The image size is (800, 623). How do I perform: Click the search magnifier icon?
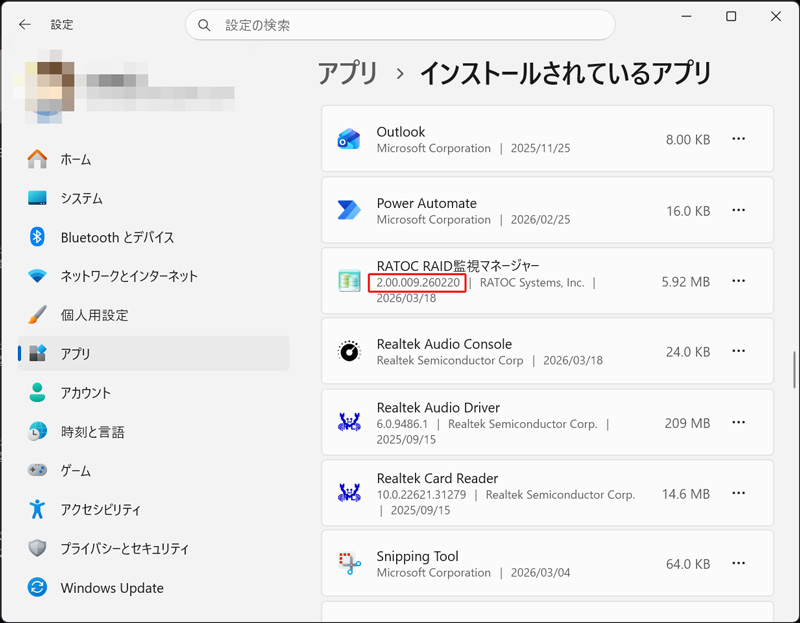[x=205, y=25]
